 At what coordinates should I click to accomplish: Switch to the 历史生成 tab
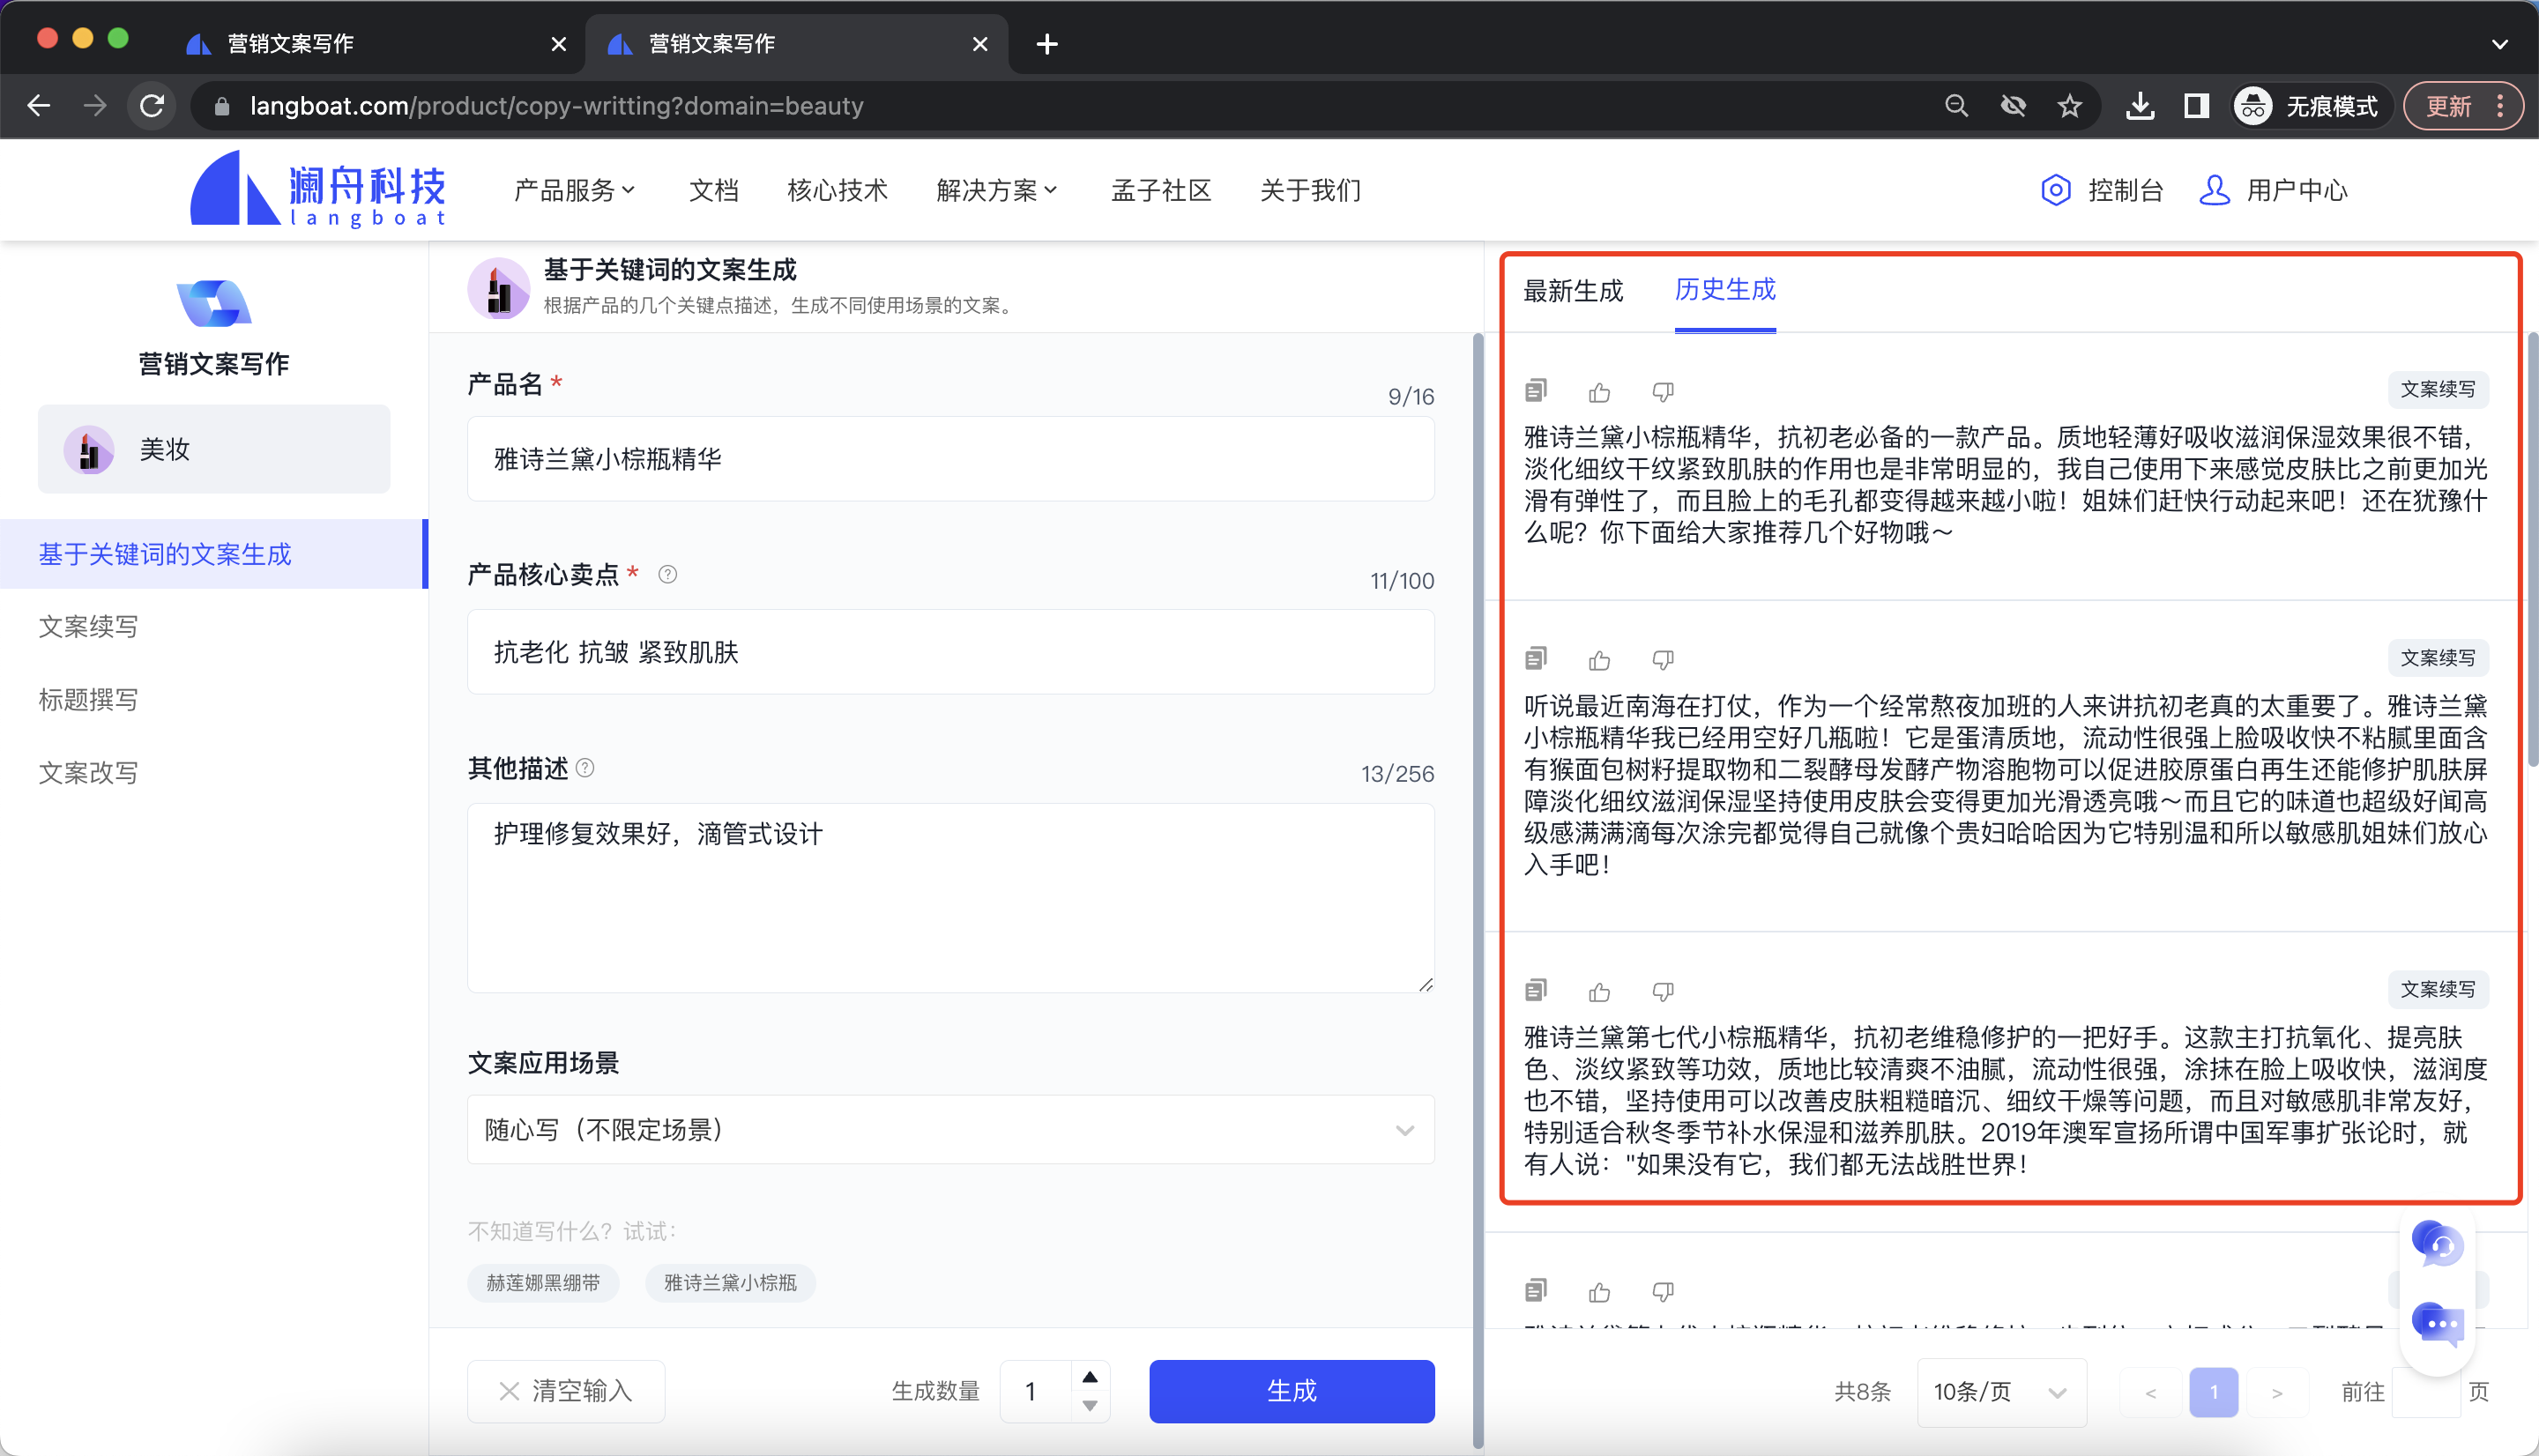pyautogui.click(x=1725, y=290)
